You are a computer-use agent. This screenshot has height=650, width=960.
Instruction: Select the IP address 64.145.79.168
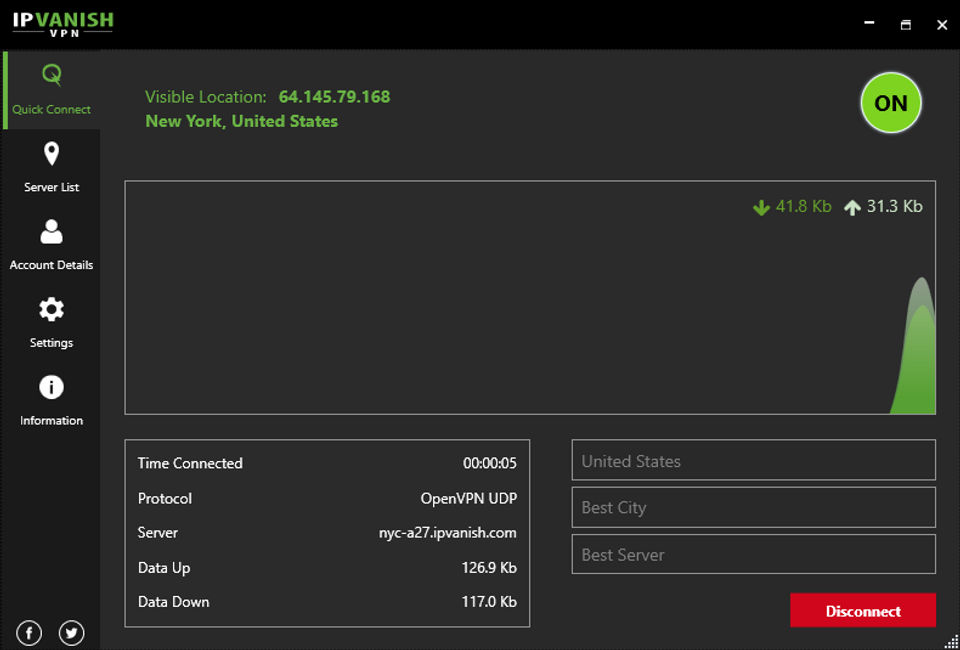(334, 97)
